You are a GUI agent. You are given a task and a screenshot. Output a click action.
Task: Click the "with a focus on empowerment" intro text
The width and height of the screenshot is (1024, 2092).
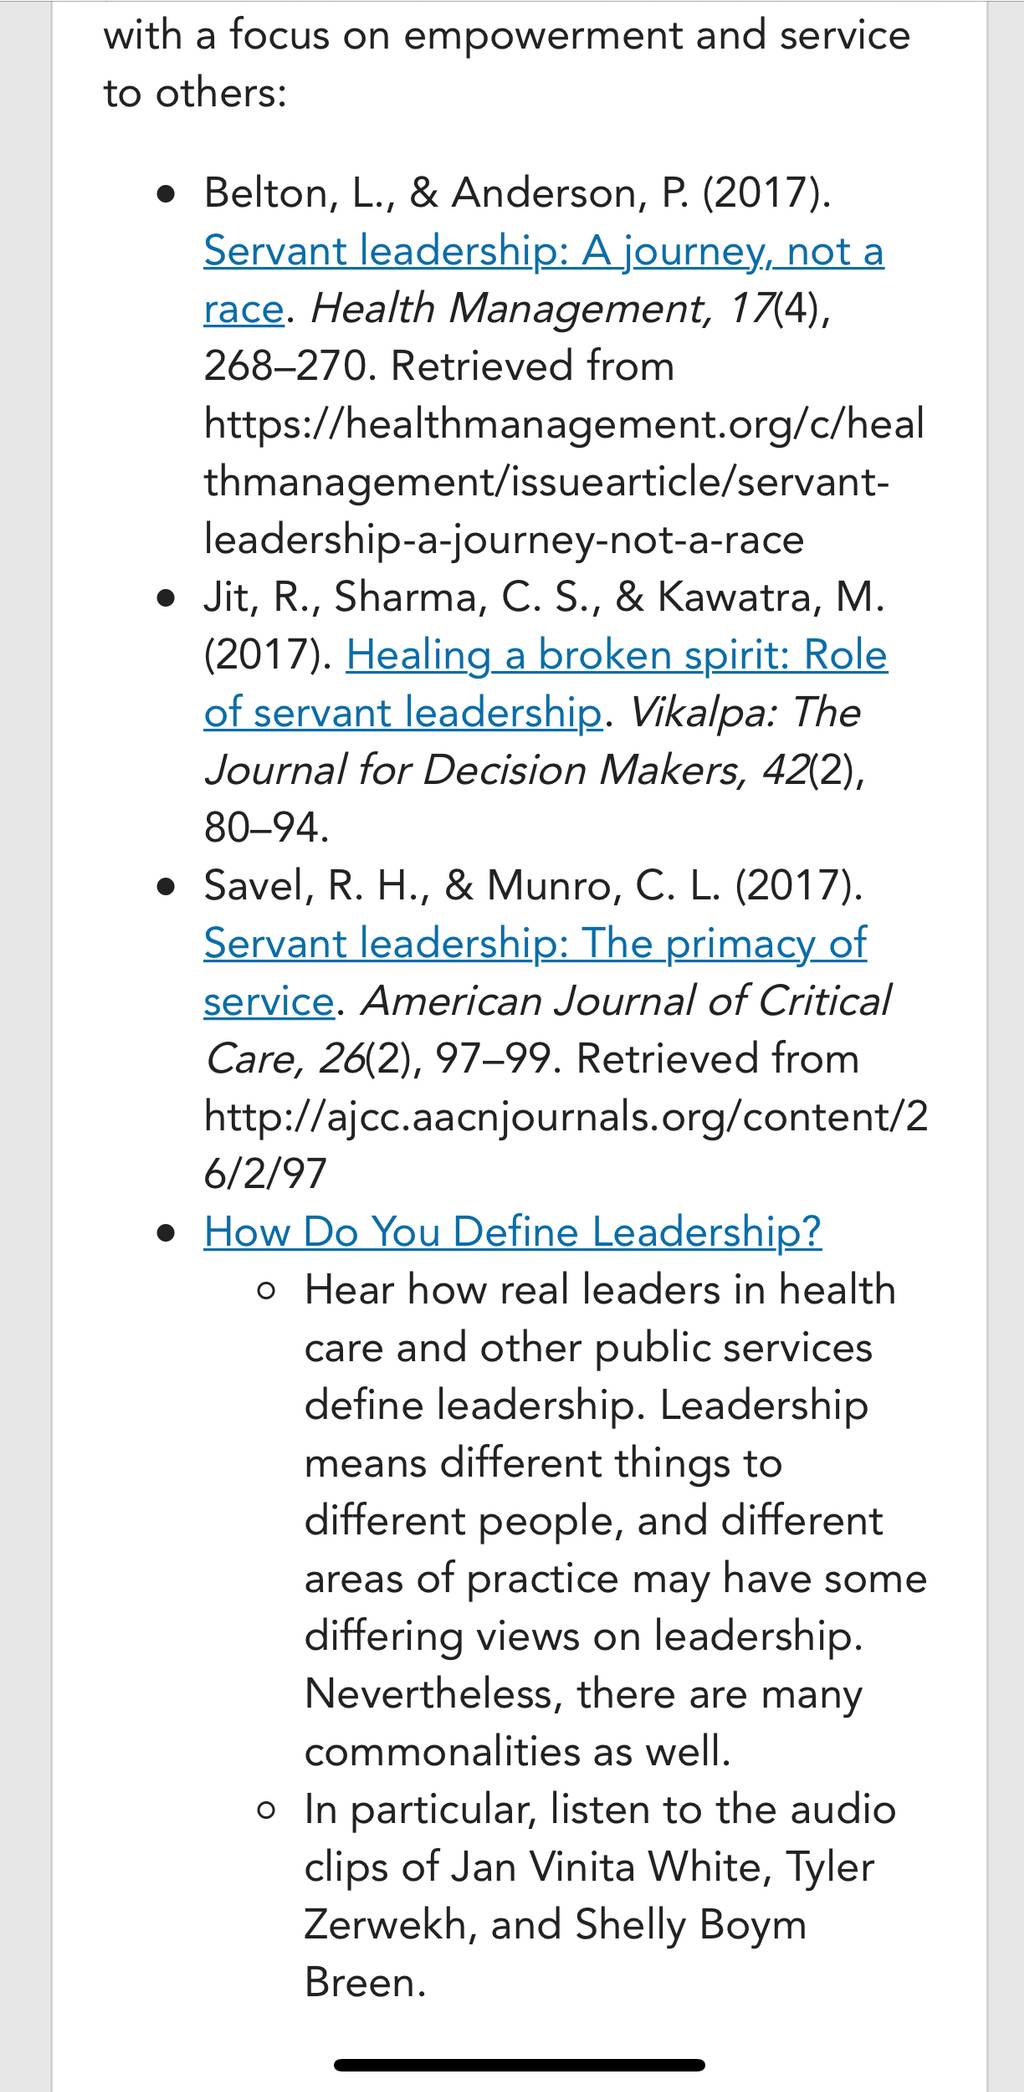point(507,63)
